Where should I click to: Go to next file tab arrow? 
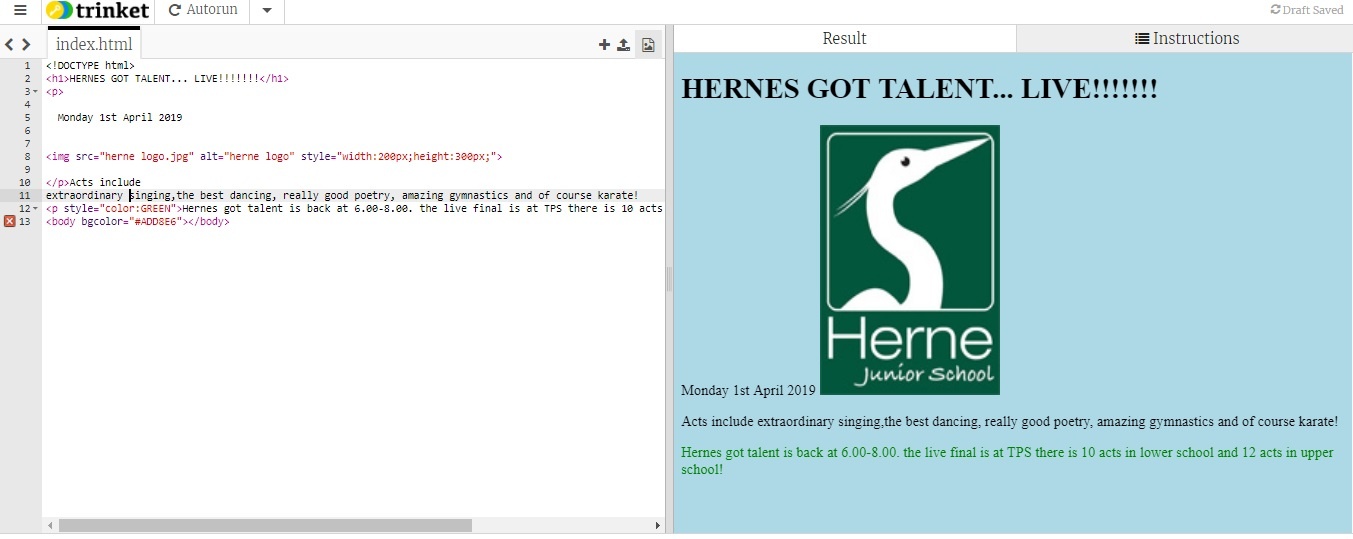coord(26,44)
